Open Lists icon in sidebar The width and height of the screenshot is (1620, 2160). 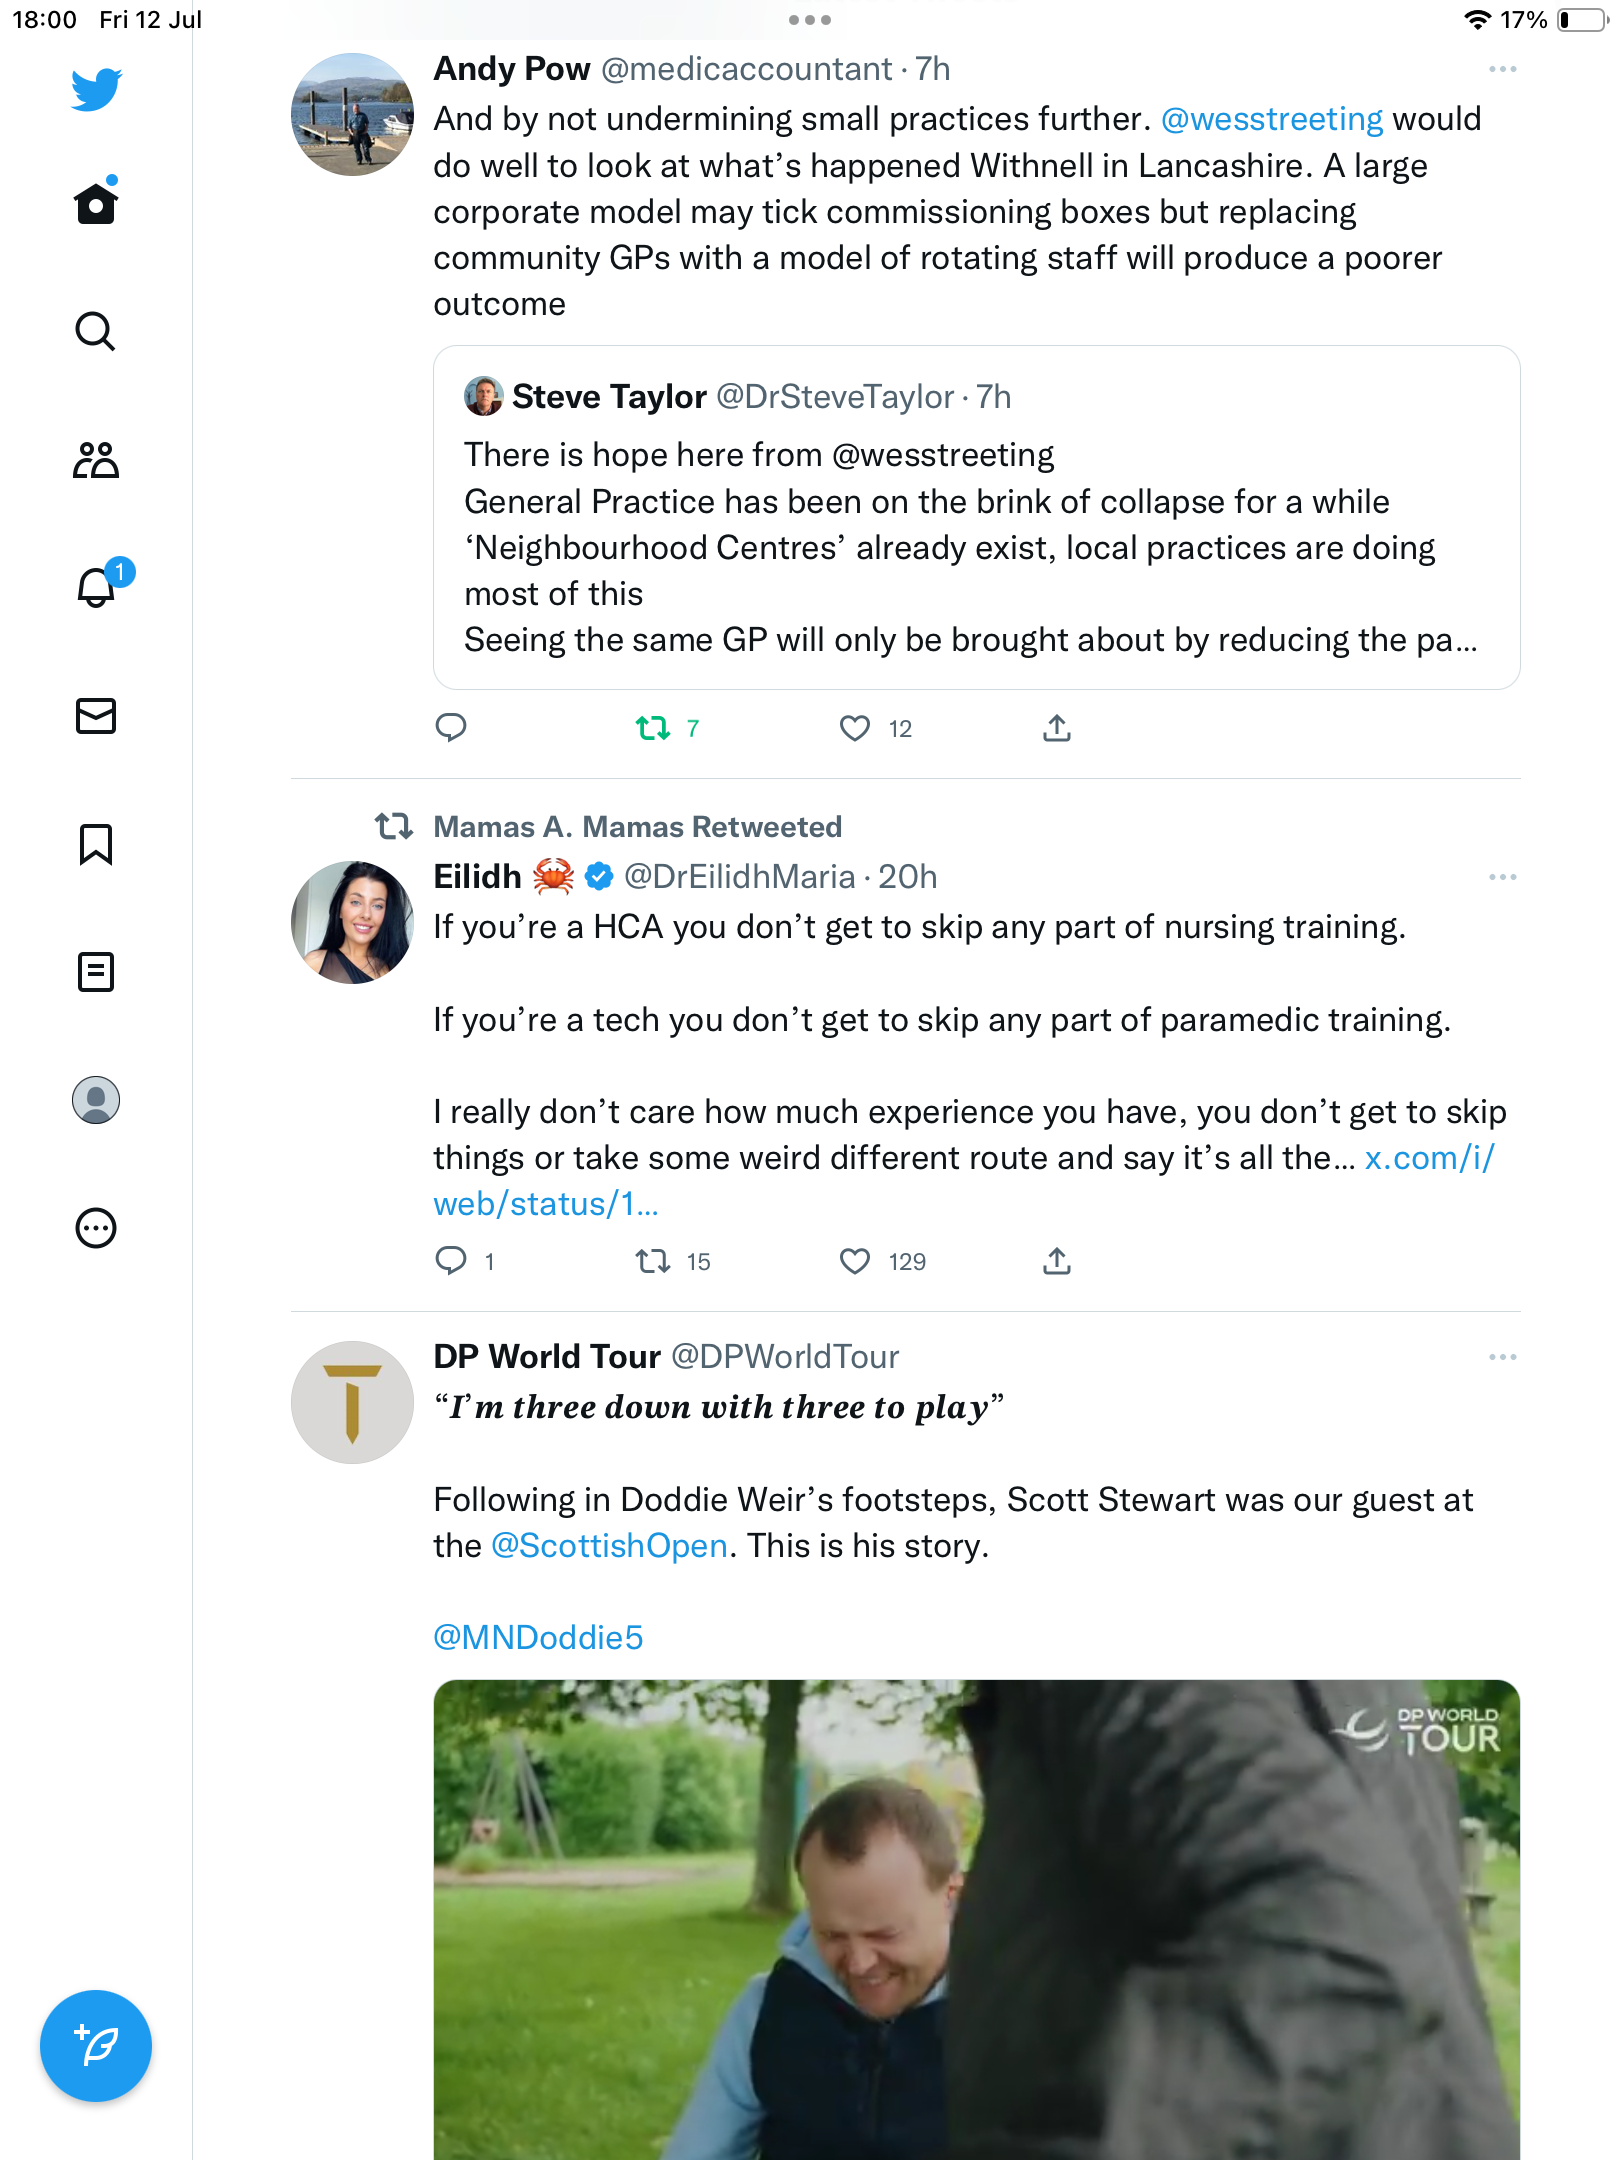click(96, 972)
